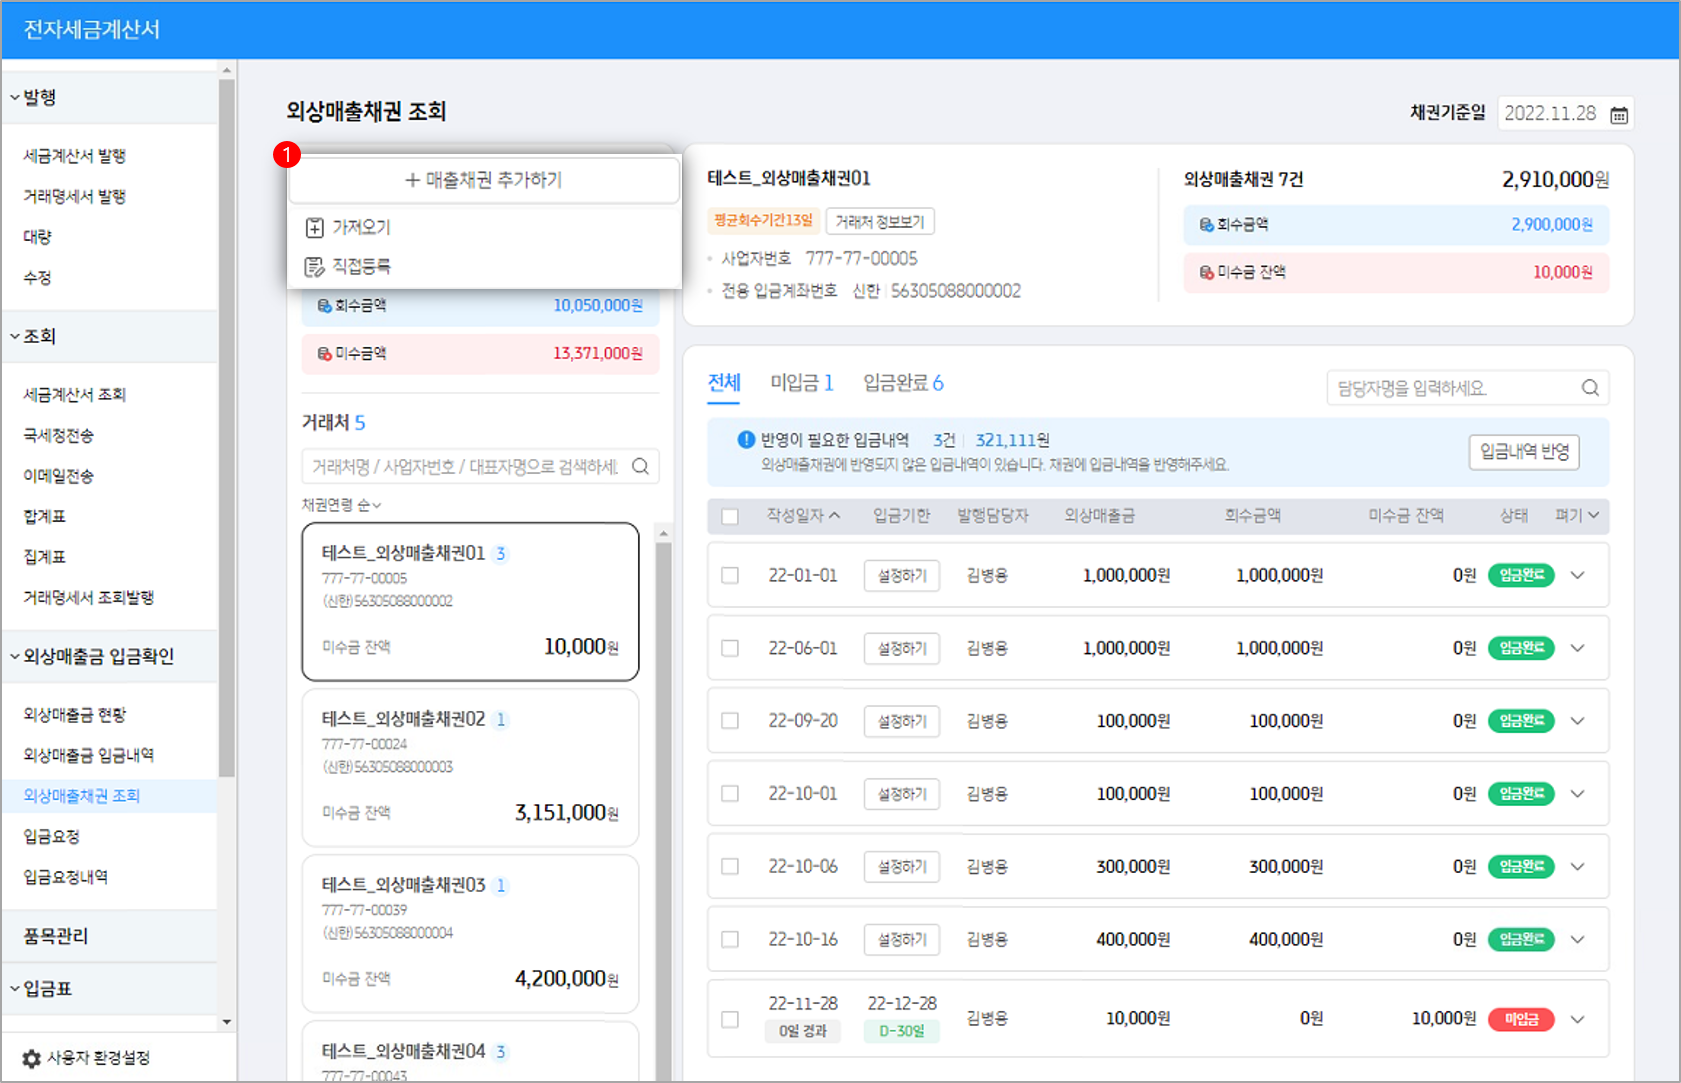Click the 3건 pending deposits count link
Viewport: 1681px width, 1083px height.
[x=944, y=440]
